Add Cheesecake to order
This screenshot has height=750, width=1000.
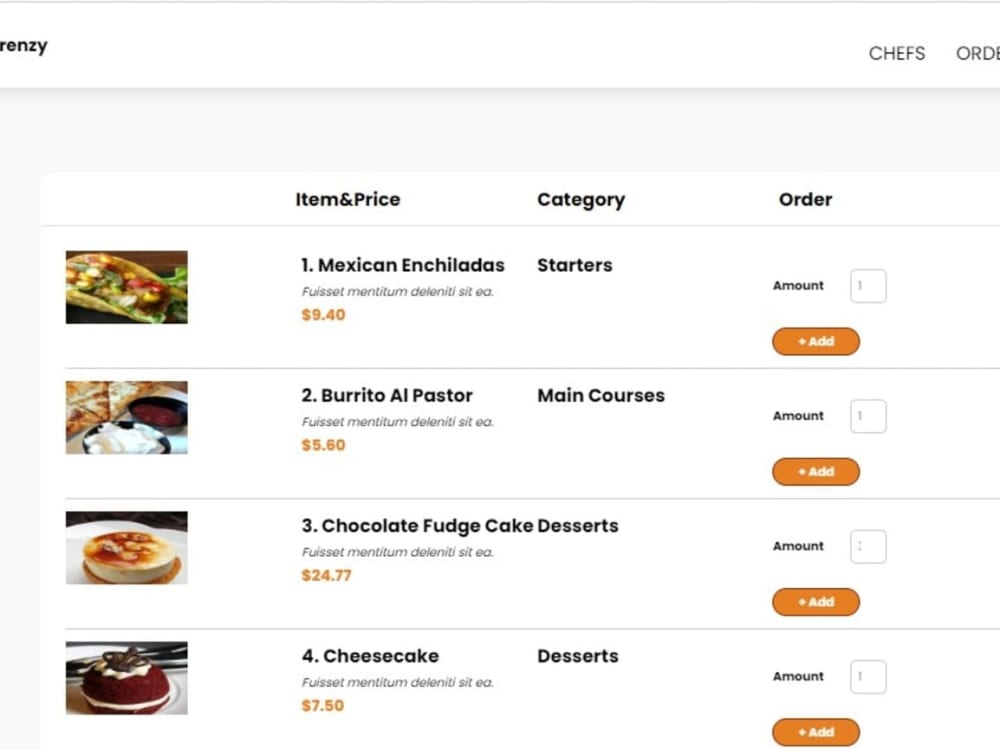(816, 732)
